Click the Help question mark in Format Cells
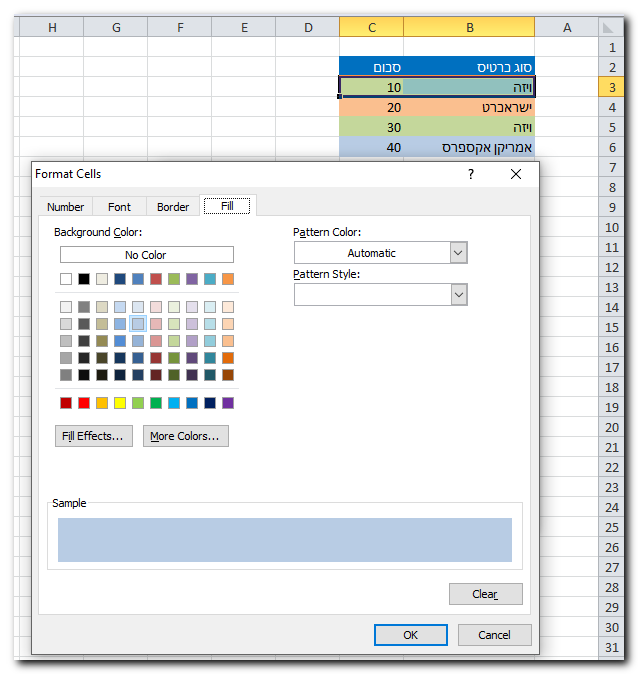Screen dimensions: 638x674 coord(471,174)
